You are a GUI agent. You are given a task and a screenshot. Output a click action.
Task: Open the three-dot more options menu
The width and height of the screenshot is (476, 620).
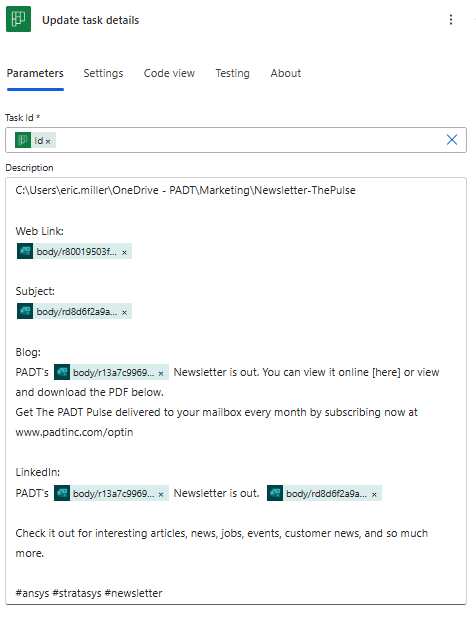[451, 20]
